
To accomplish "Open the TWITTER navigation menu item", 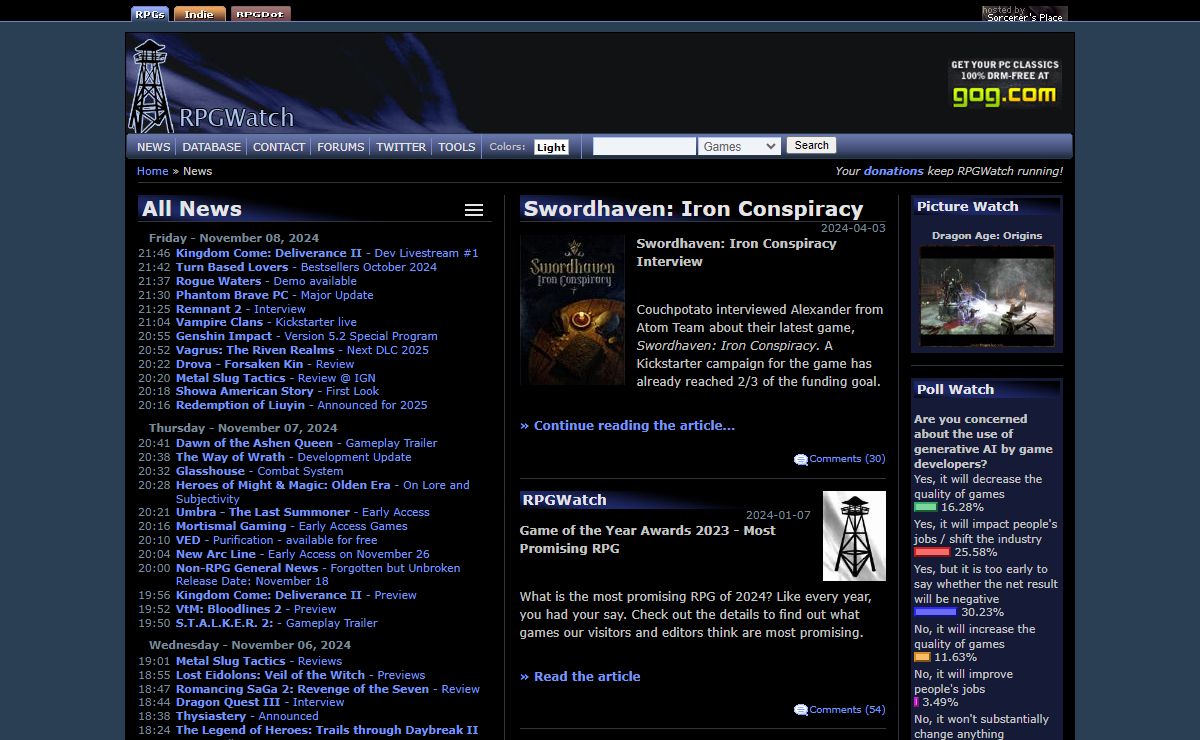I will pyautogui.click(x=401, y=147).
